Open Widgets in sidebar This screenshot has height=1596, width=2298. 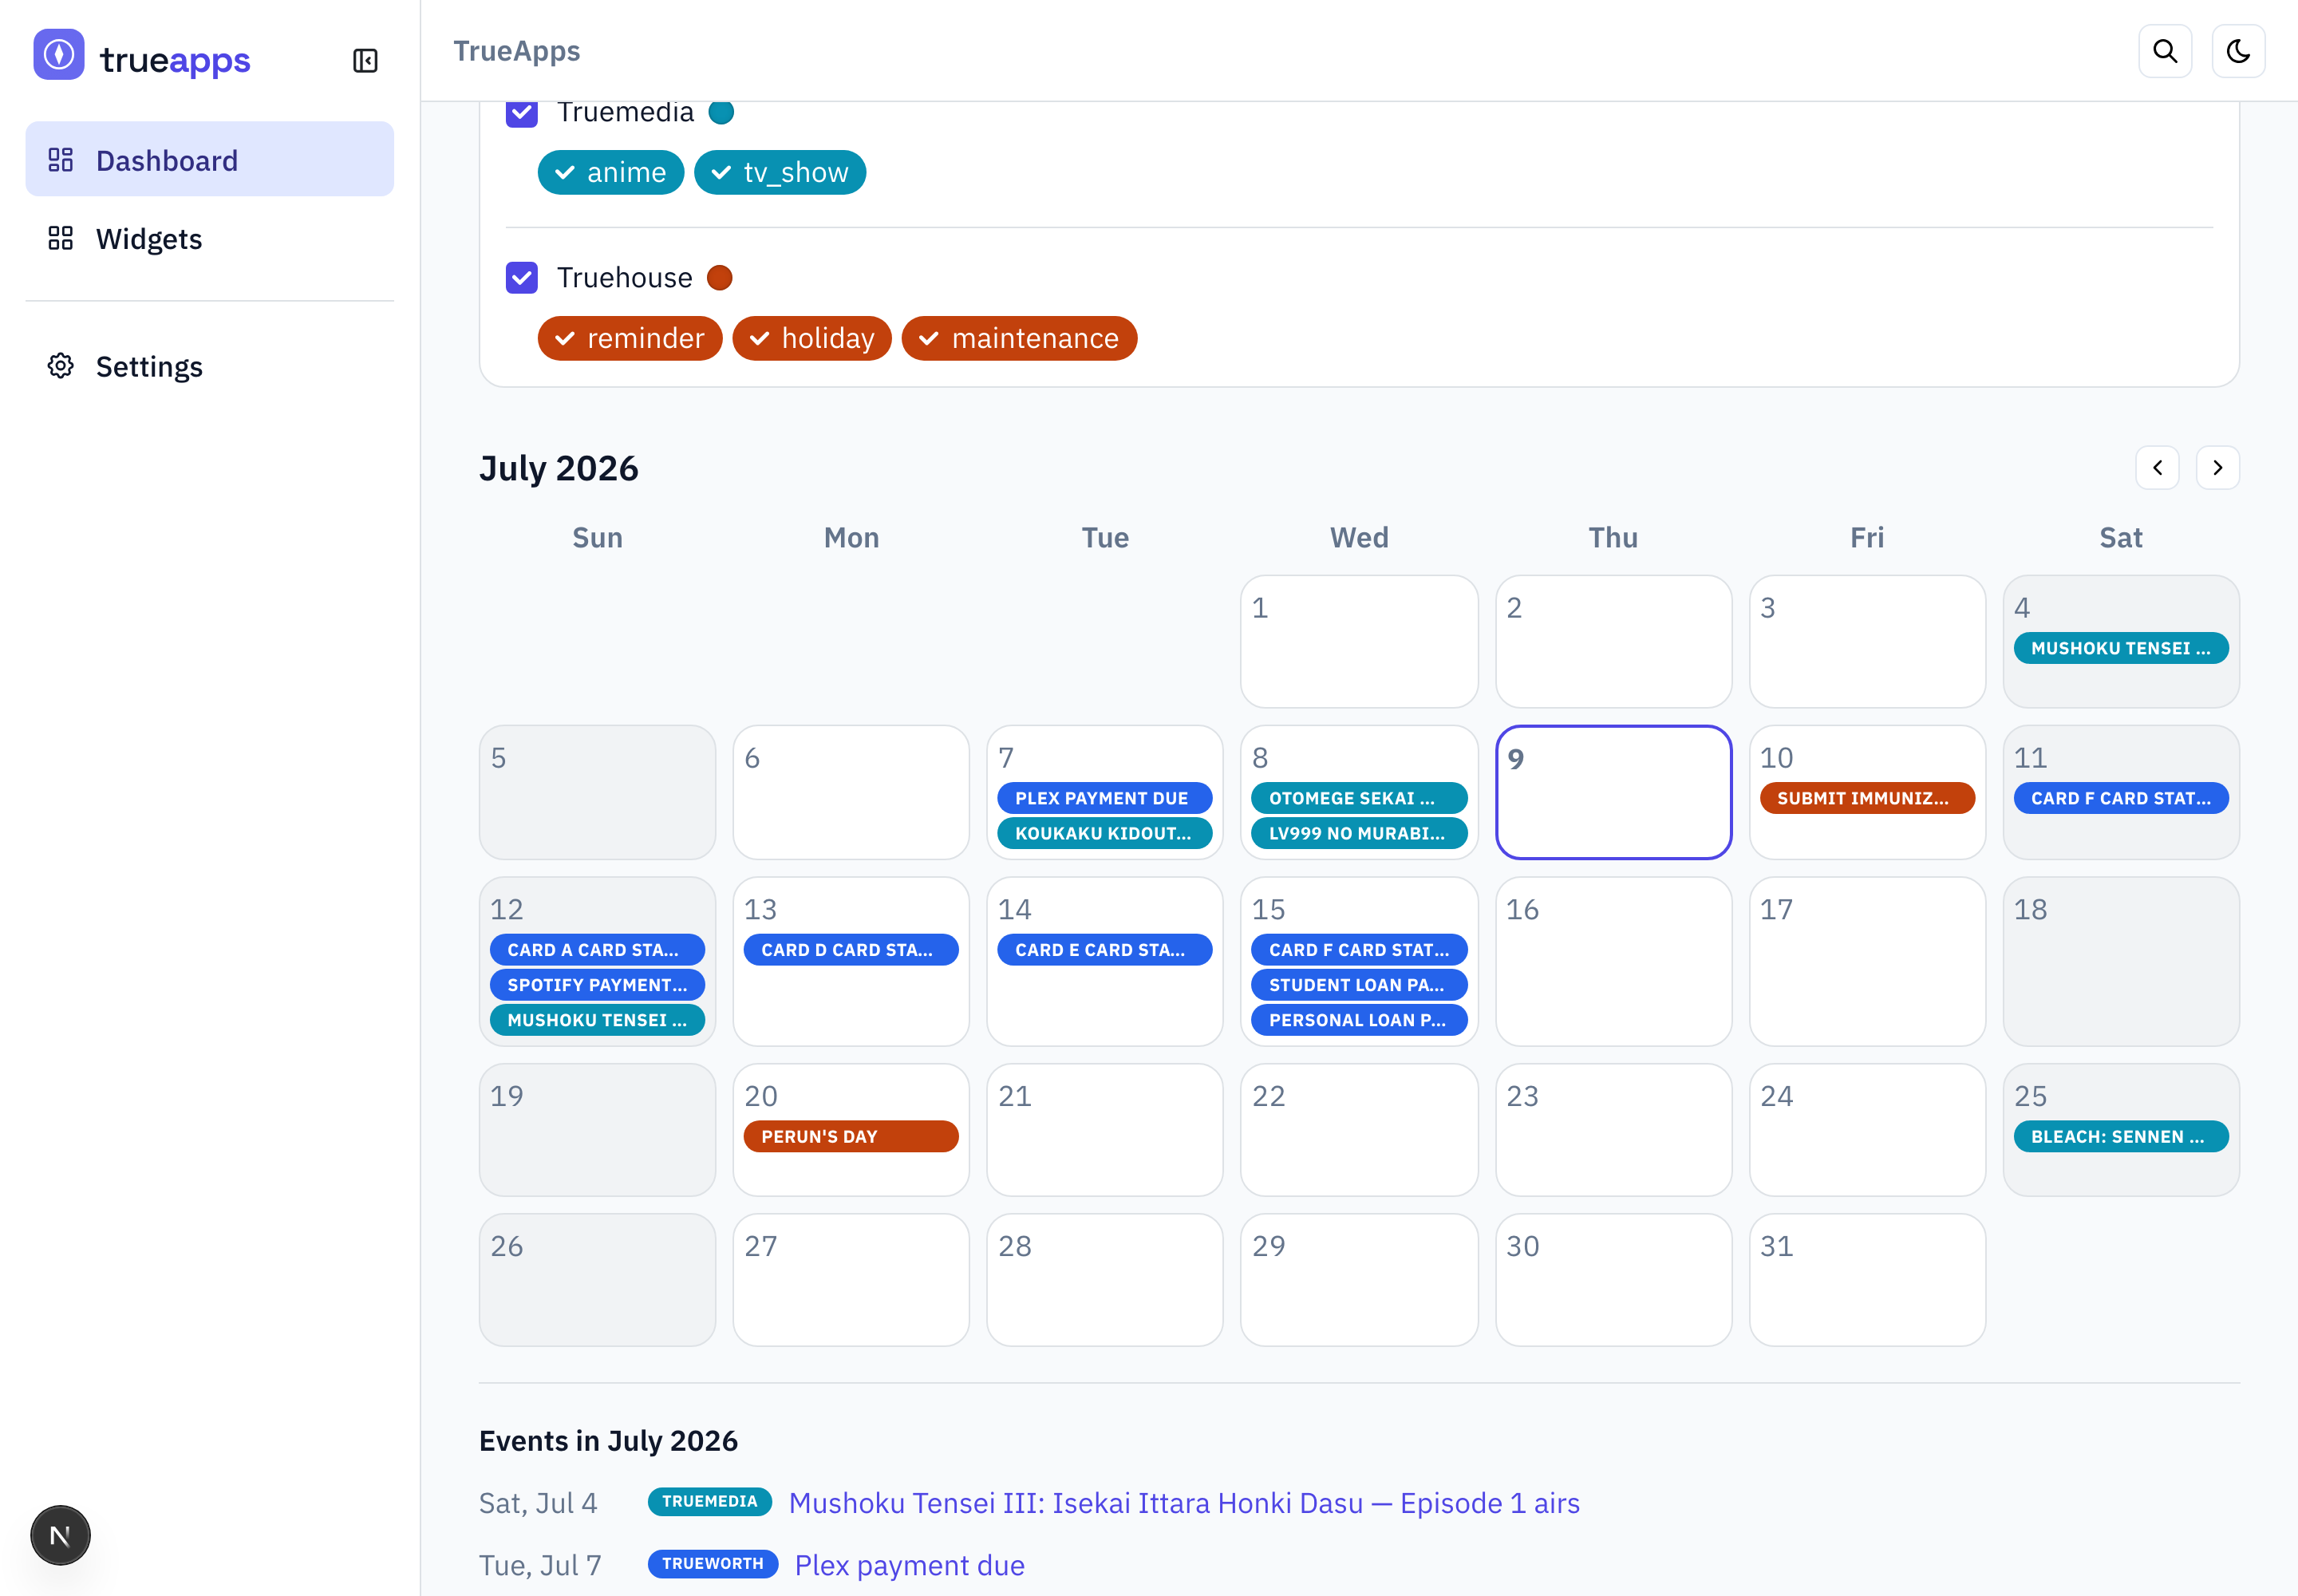coord(210,238)
